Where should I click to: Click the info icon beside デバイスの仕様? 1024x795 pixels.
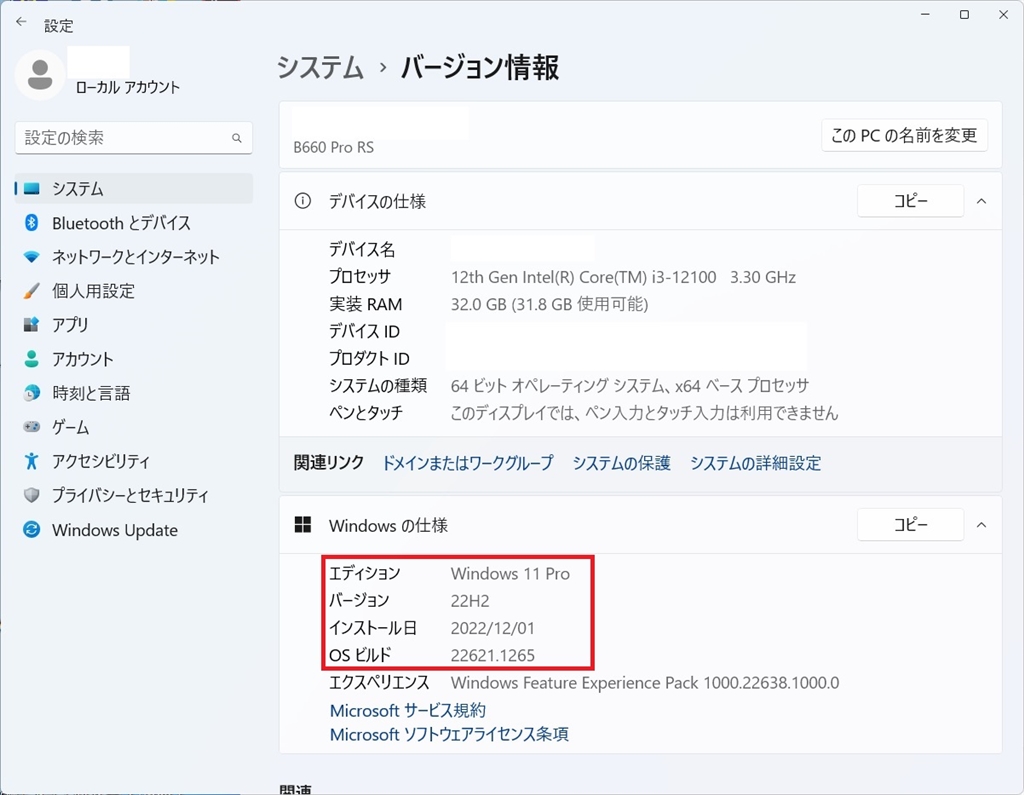coord(302,201)
